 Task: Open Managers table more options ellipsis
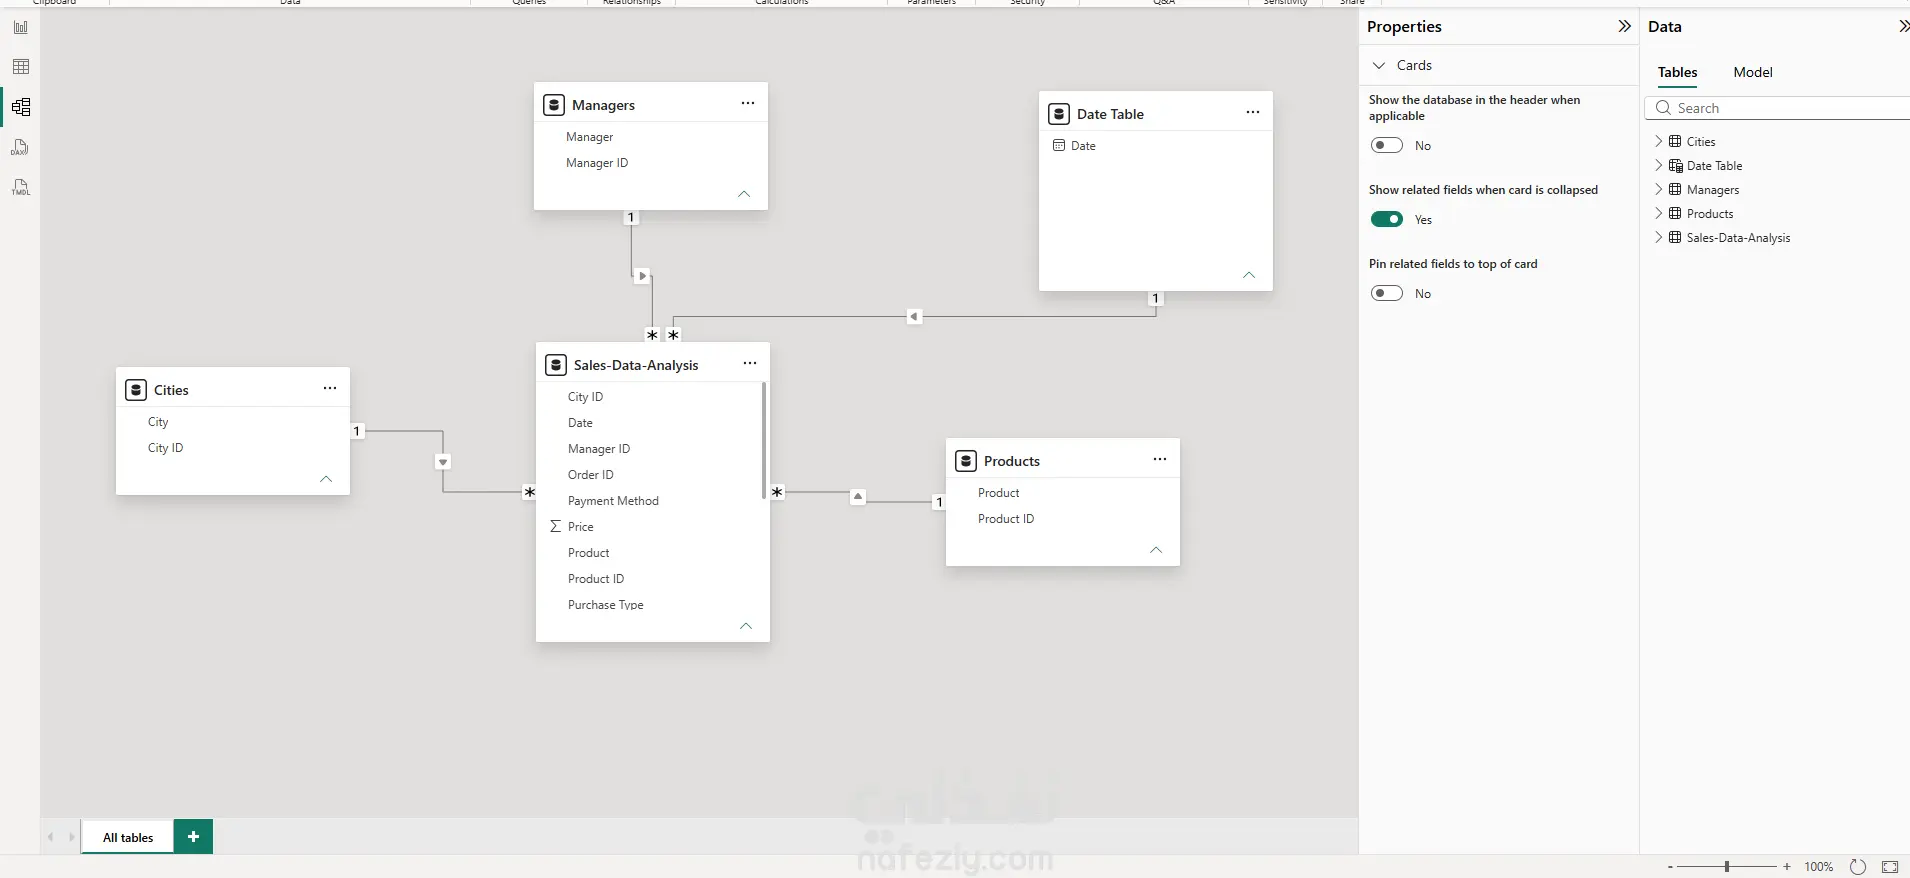[x=748, y=103]
